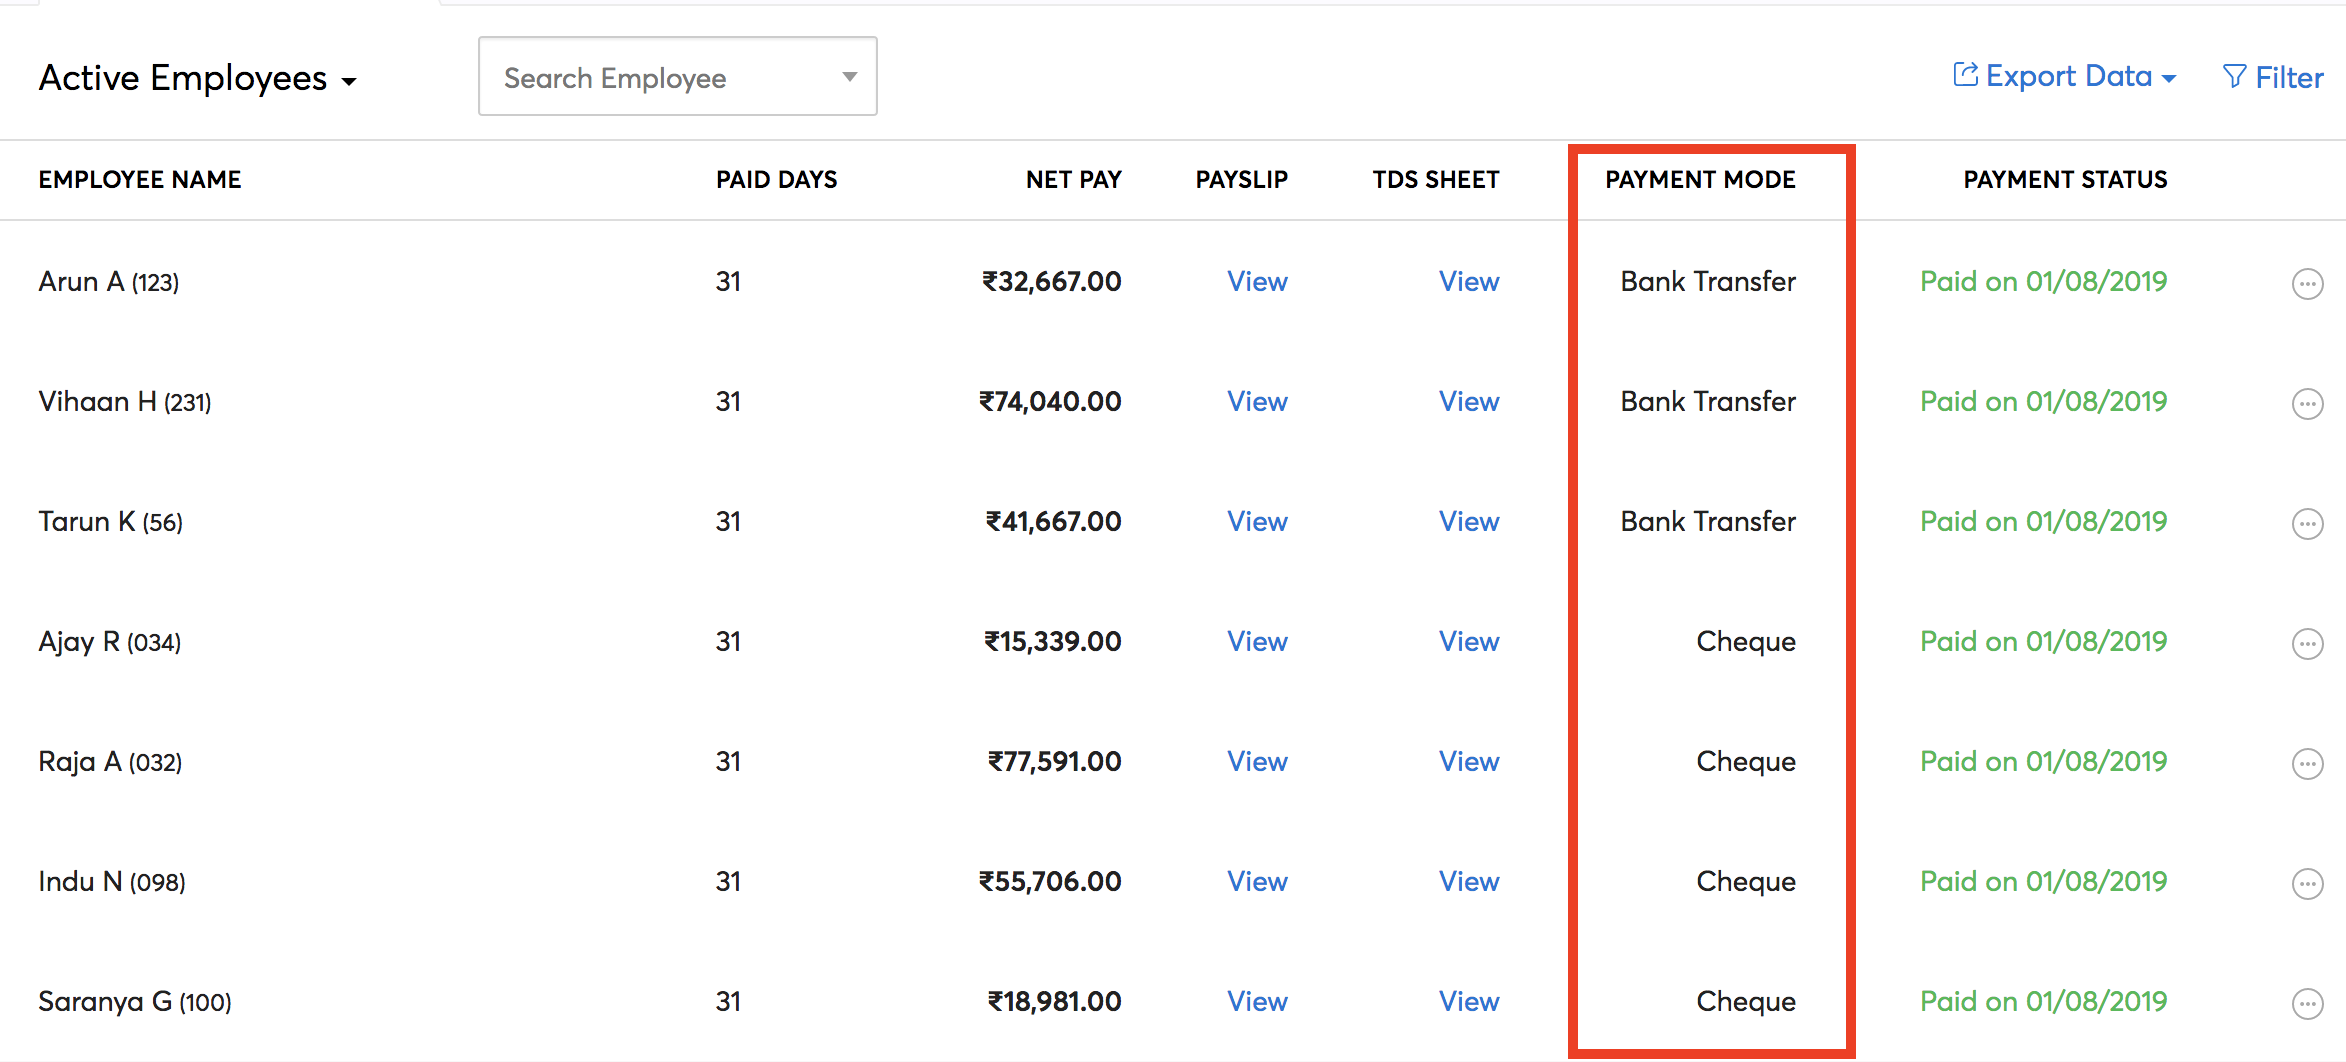View payslip for Saranya G
The width and height of the screenshot is (2346, 1062).
1257,1002
